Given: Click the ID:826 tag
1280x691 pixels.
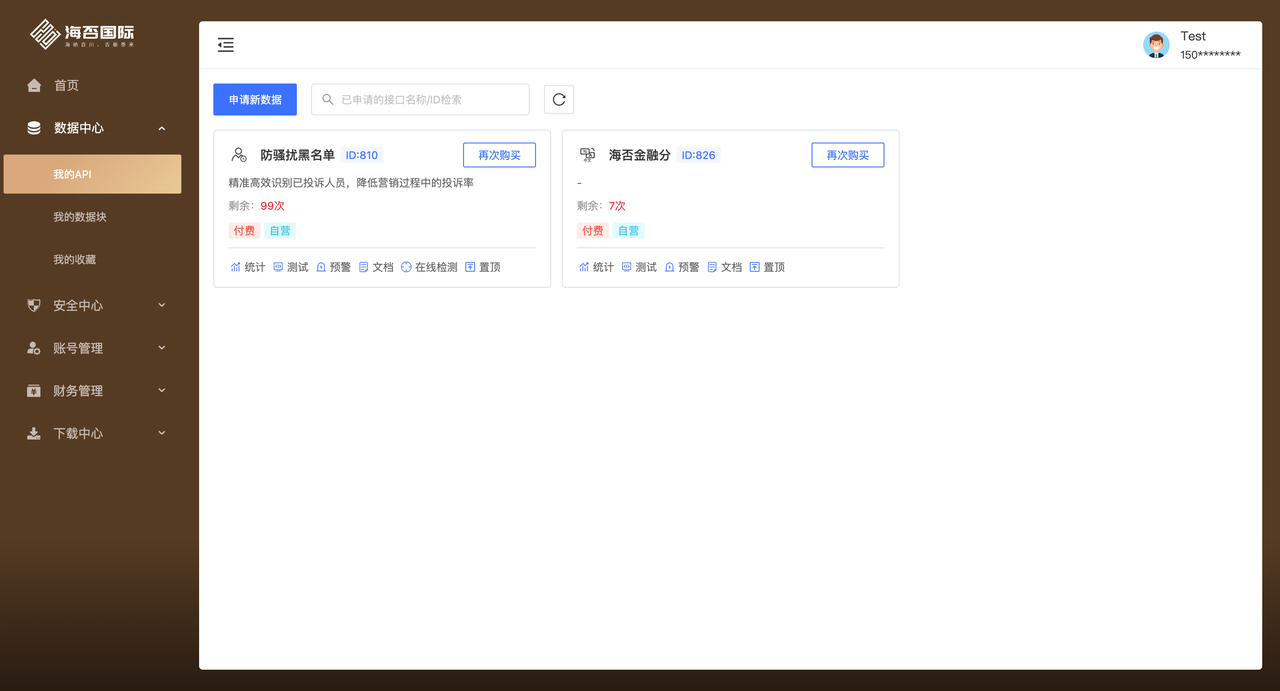Looking at the screenshot, I should pos(699,155).
